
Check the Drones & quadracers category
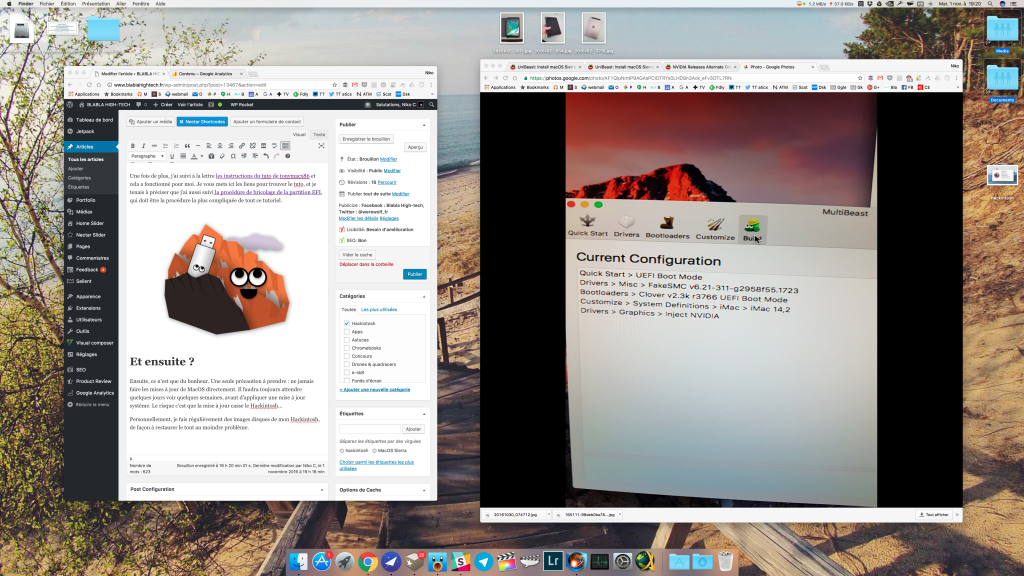point(347,364)
